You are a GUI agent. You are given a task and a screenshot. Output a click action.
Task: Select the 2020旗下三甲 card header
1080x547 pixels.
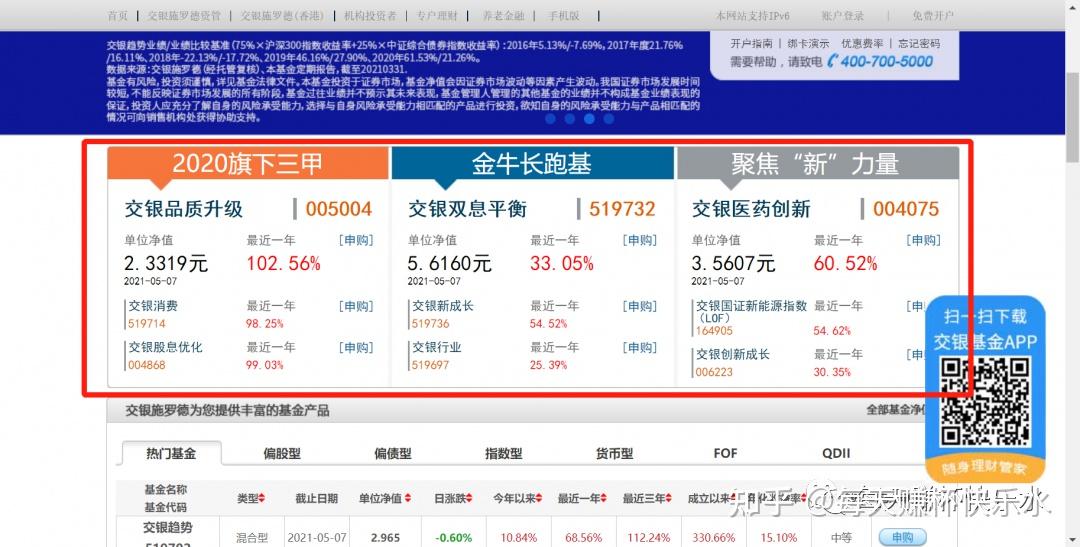[248, 163]
